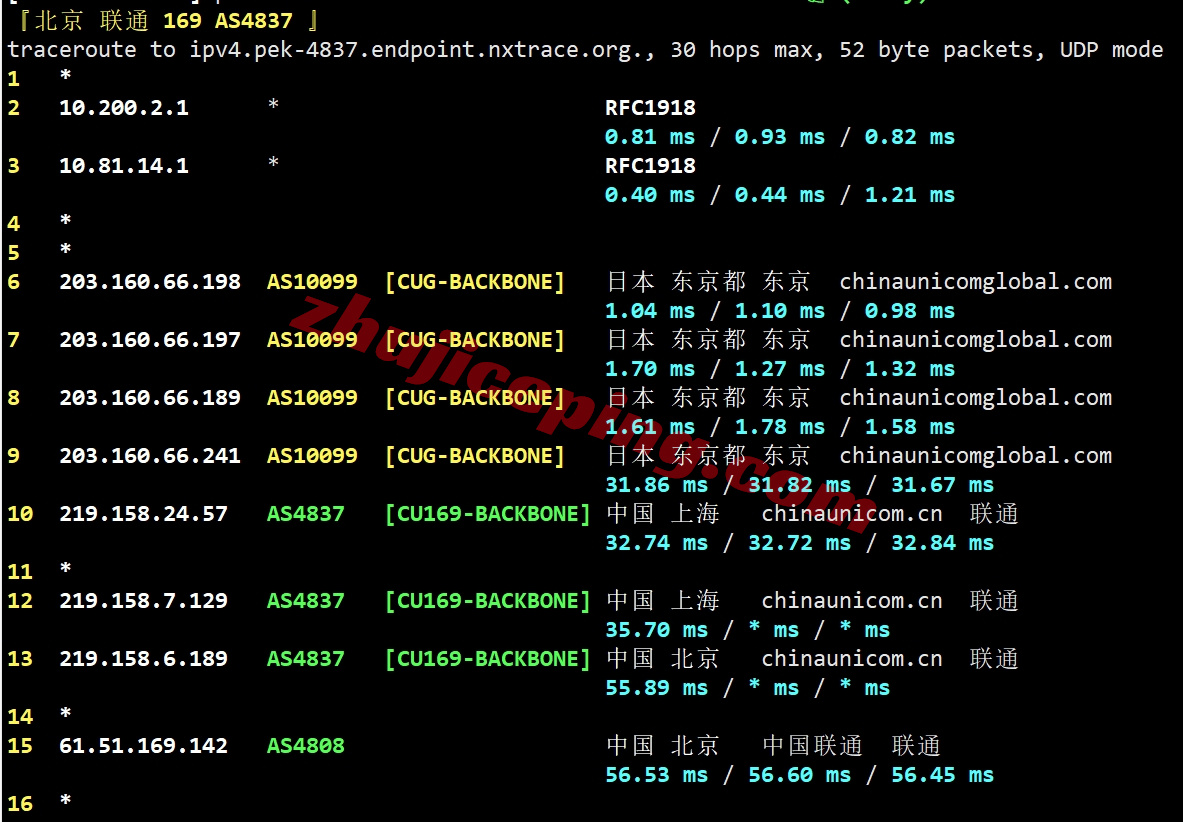
Task: Click latency value 0.81 ms
Action: tap(650, 137)
